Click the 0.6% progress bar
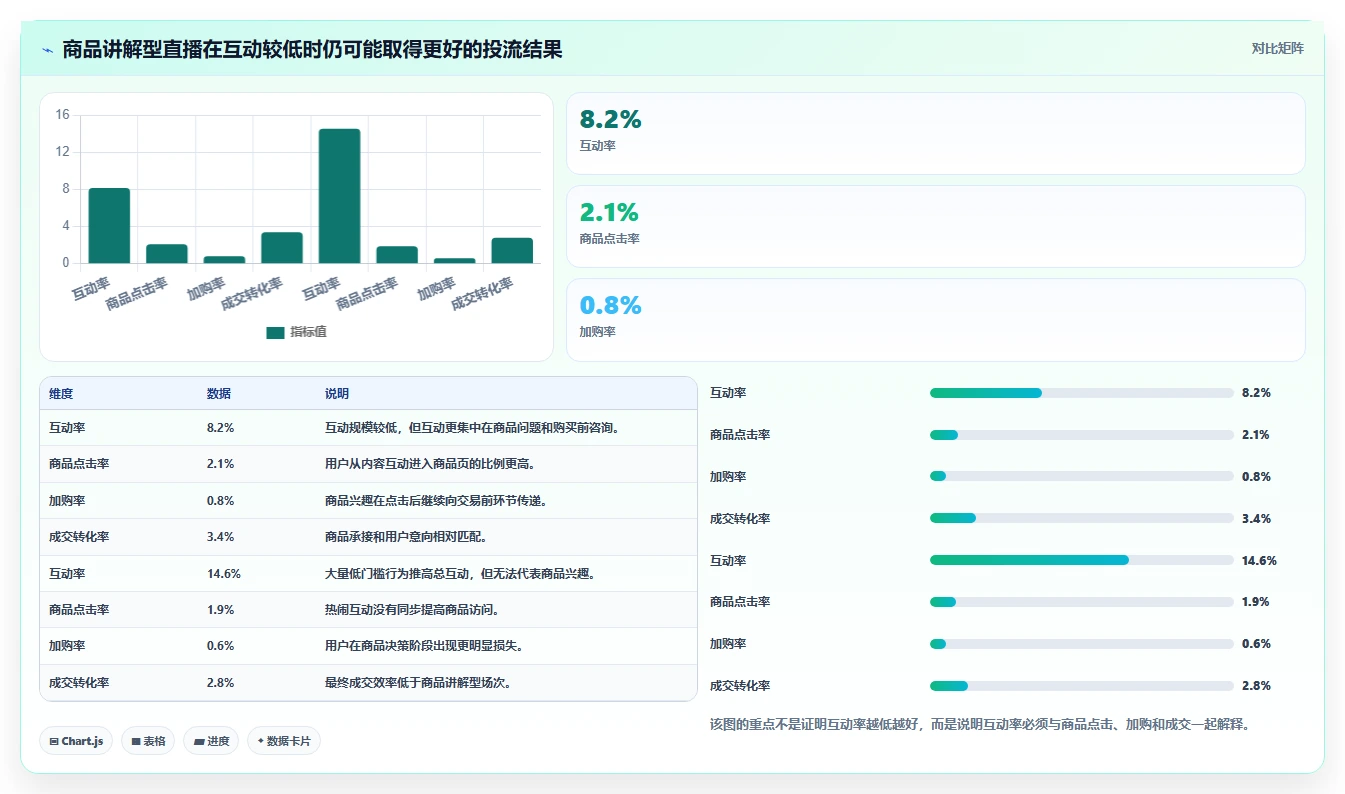 [1081, 644]
